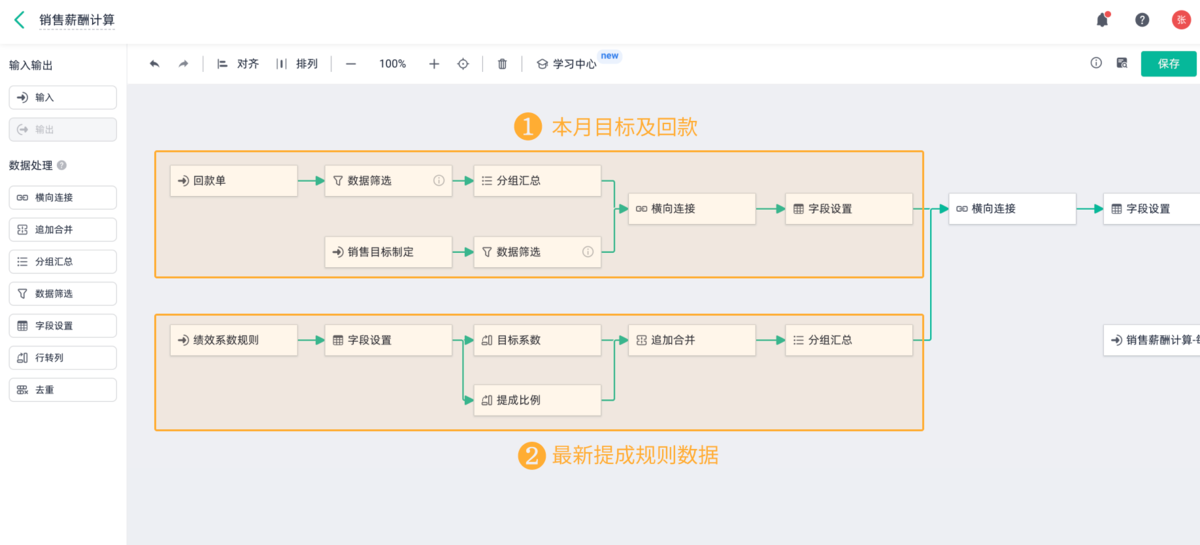Select the 回款单 input node
The image size is (1200, 545).
pyautogui.click(x=233, y=181)
